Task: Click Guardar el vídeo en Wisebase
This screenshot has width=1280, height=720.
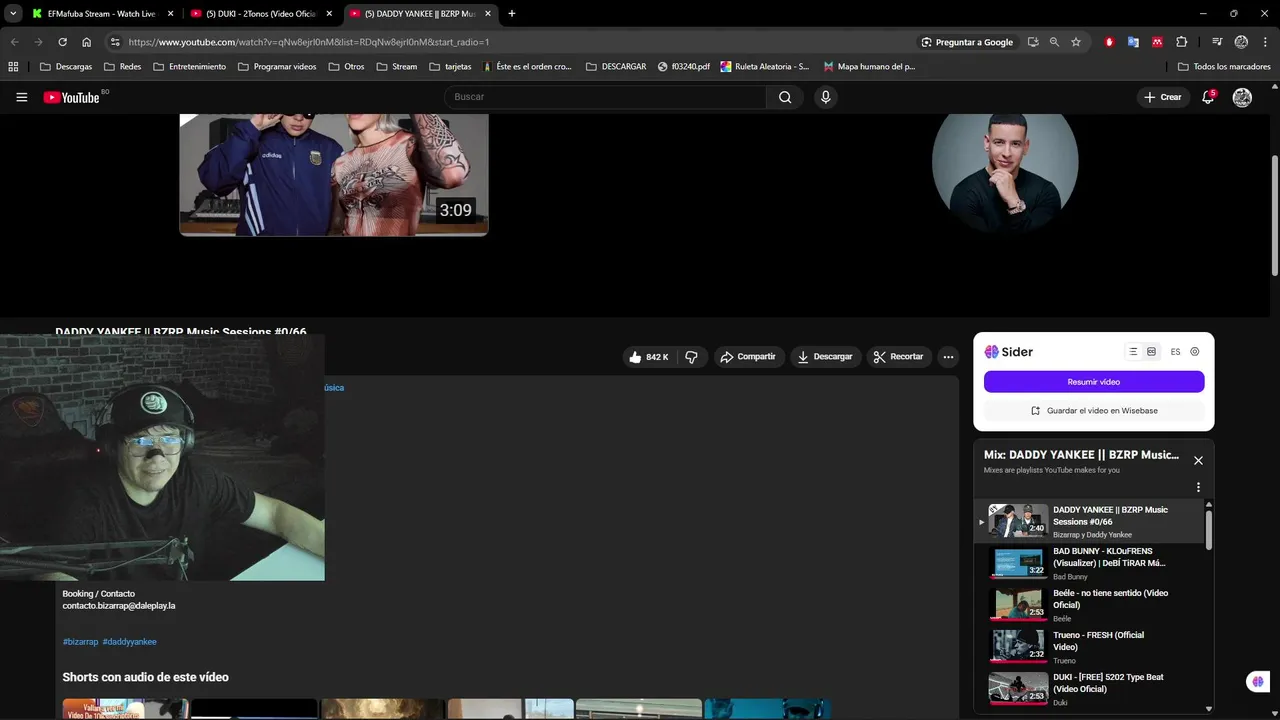Action: (x=1094, y=411)
